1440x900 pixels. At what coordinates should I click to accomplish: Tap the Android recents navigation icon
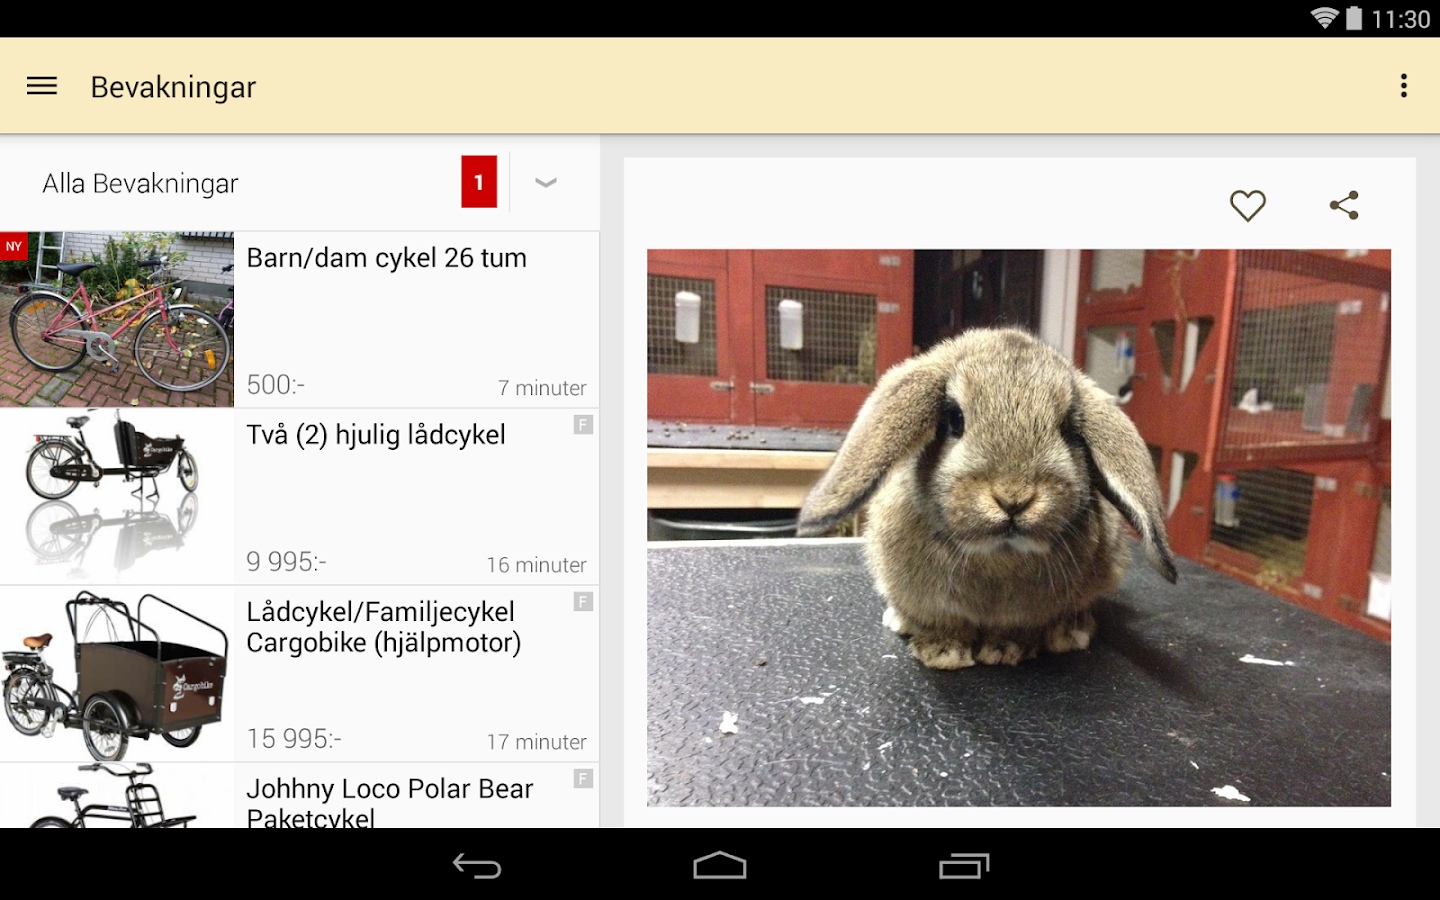pyautogui.click(x=963, y=866)
